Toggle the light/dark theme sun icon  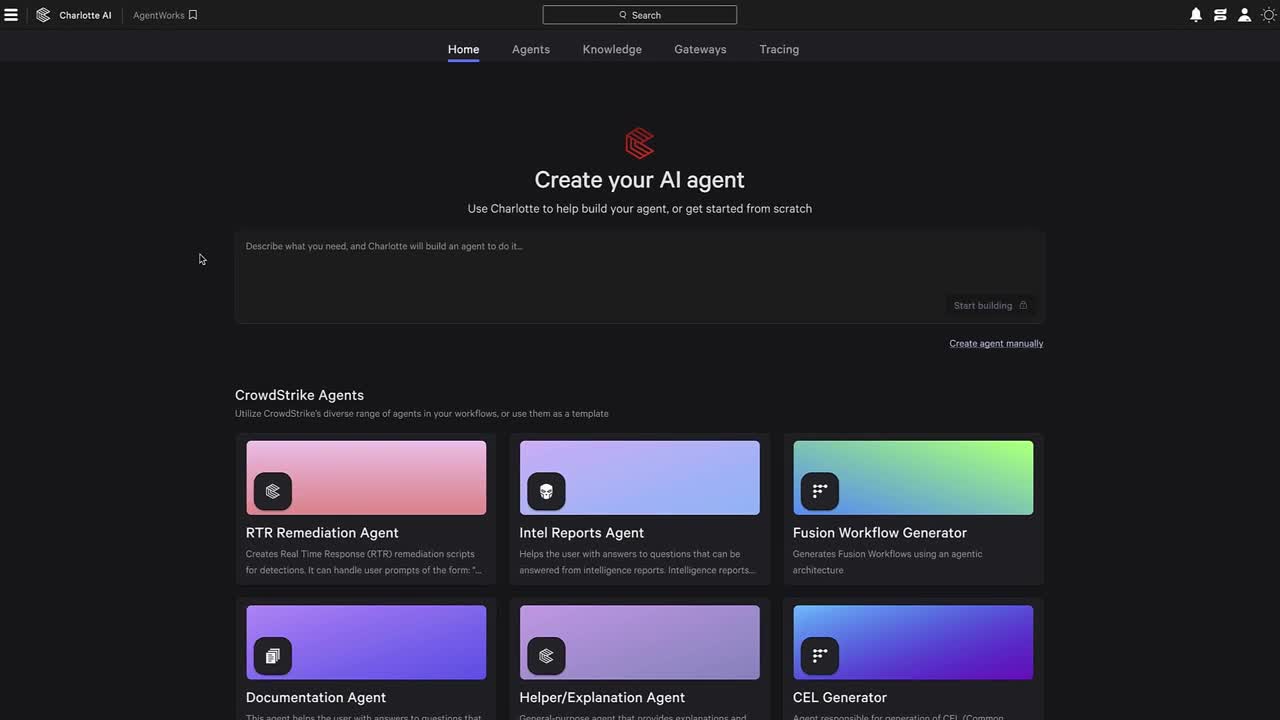click(1268, 15)
